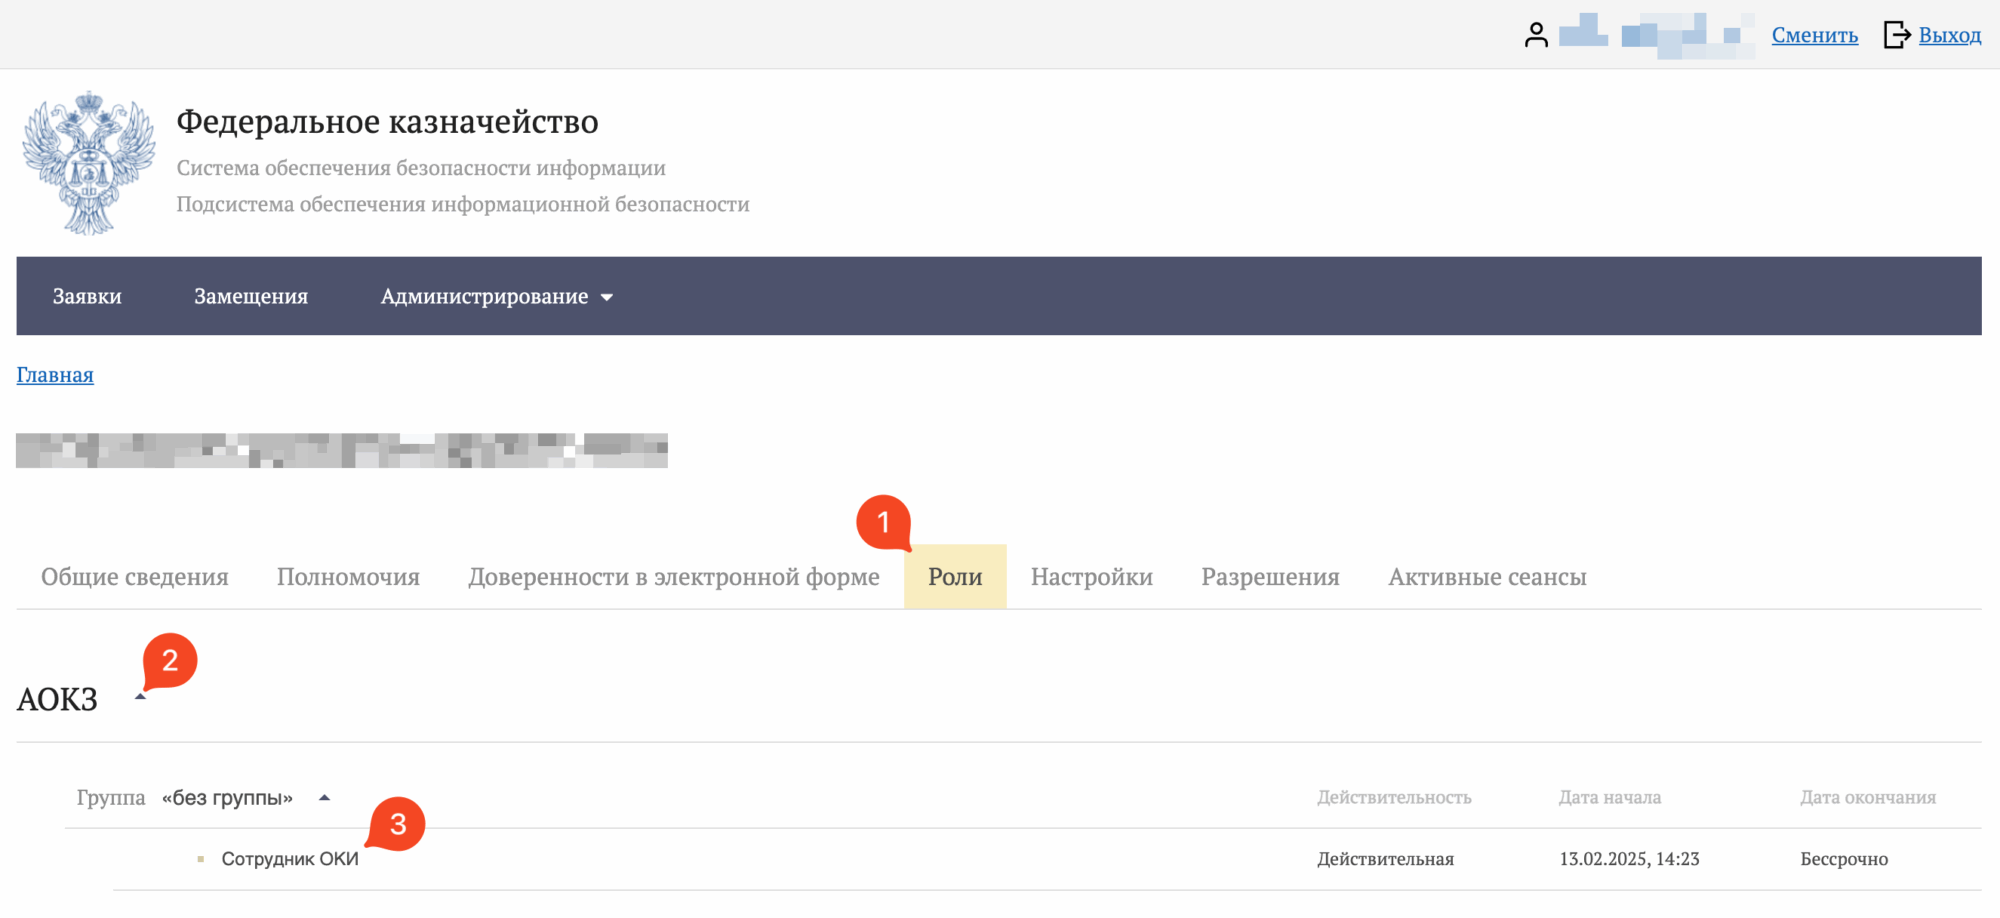Click the Сменить link
The width and height of the screenshot is (2000, 918).
coord(1814,35)
